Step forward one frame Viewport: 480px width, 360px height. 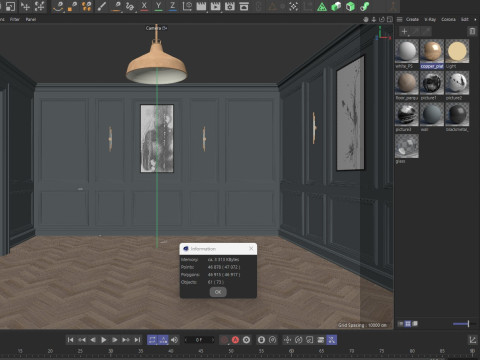coord(115,340)
